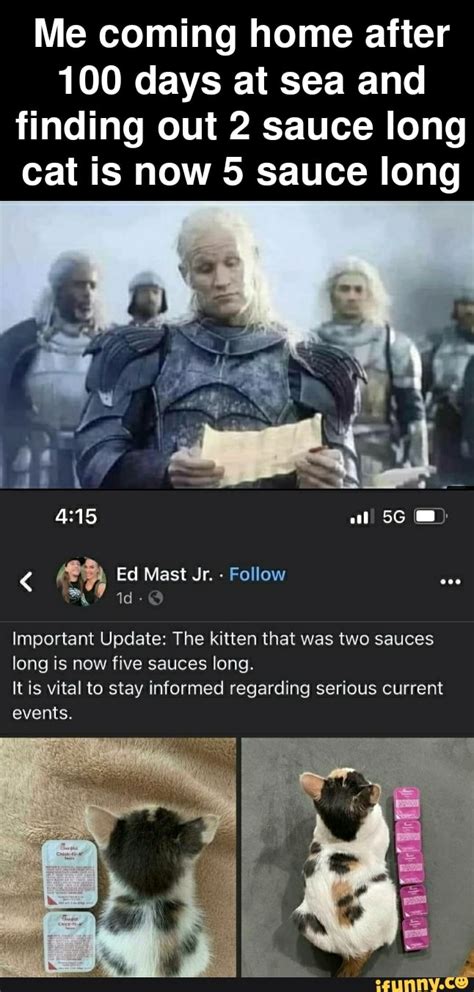Viewport: 474px width, 992px height.
Task: Click the parchment scroll held by the man
Action: click(x=261, y=449)
